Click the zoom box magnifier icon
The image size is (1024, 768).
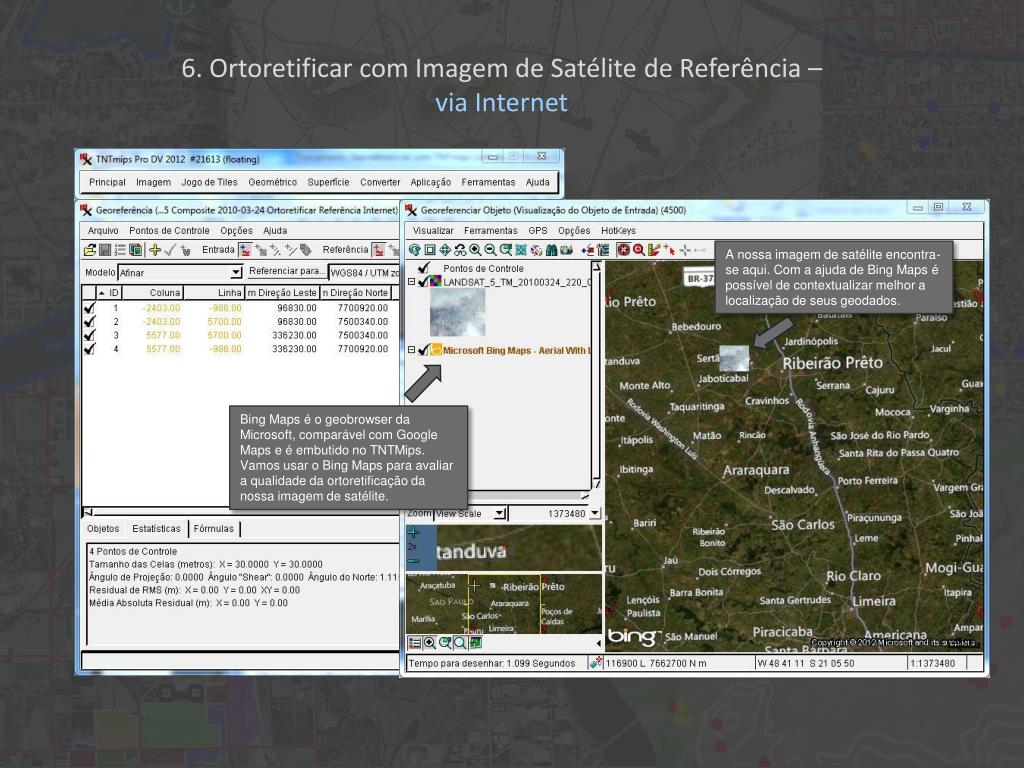click(505, 249)
